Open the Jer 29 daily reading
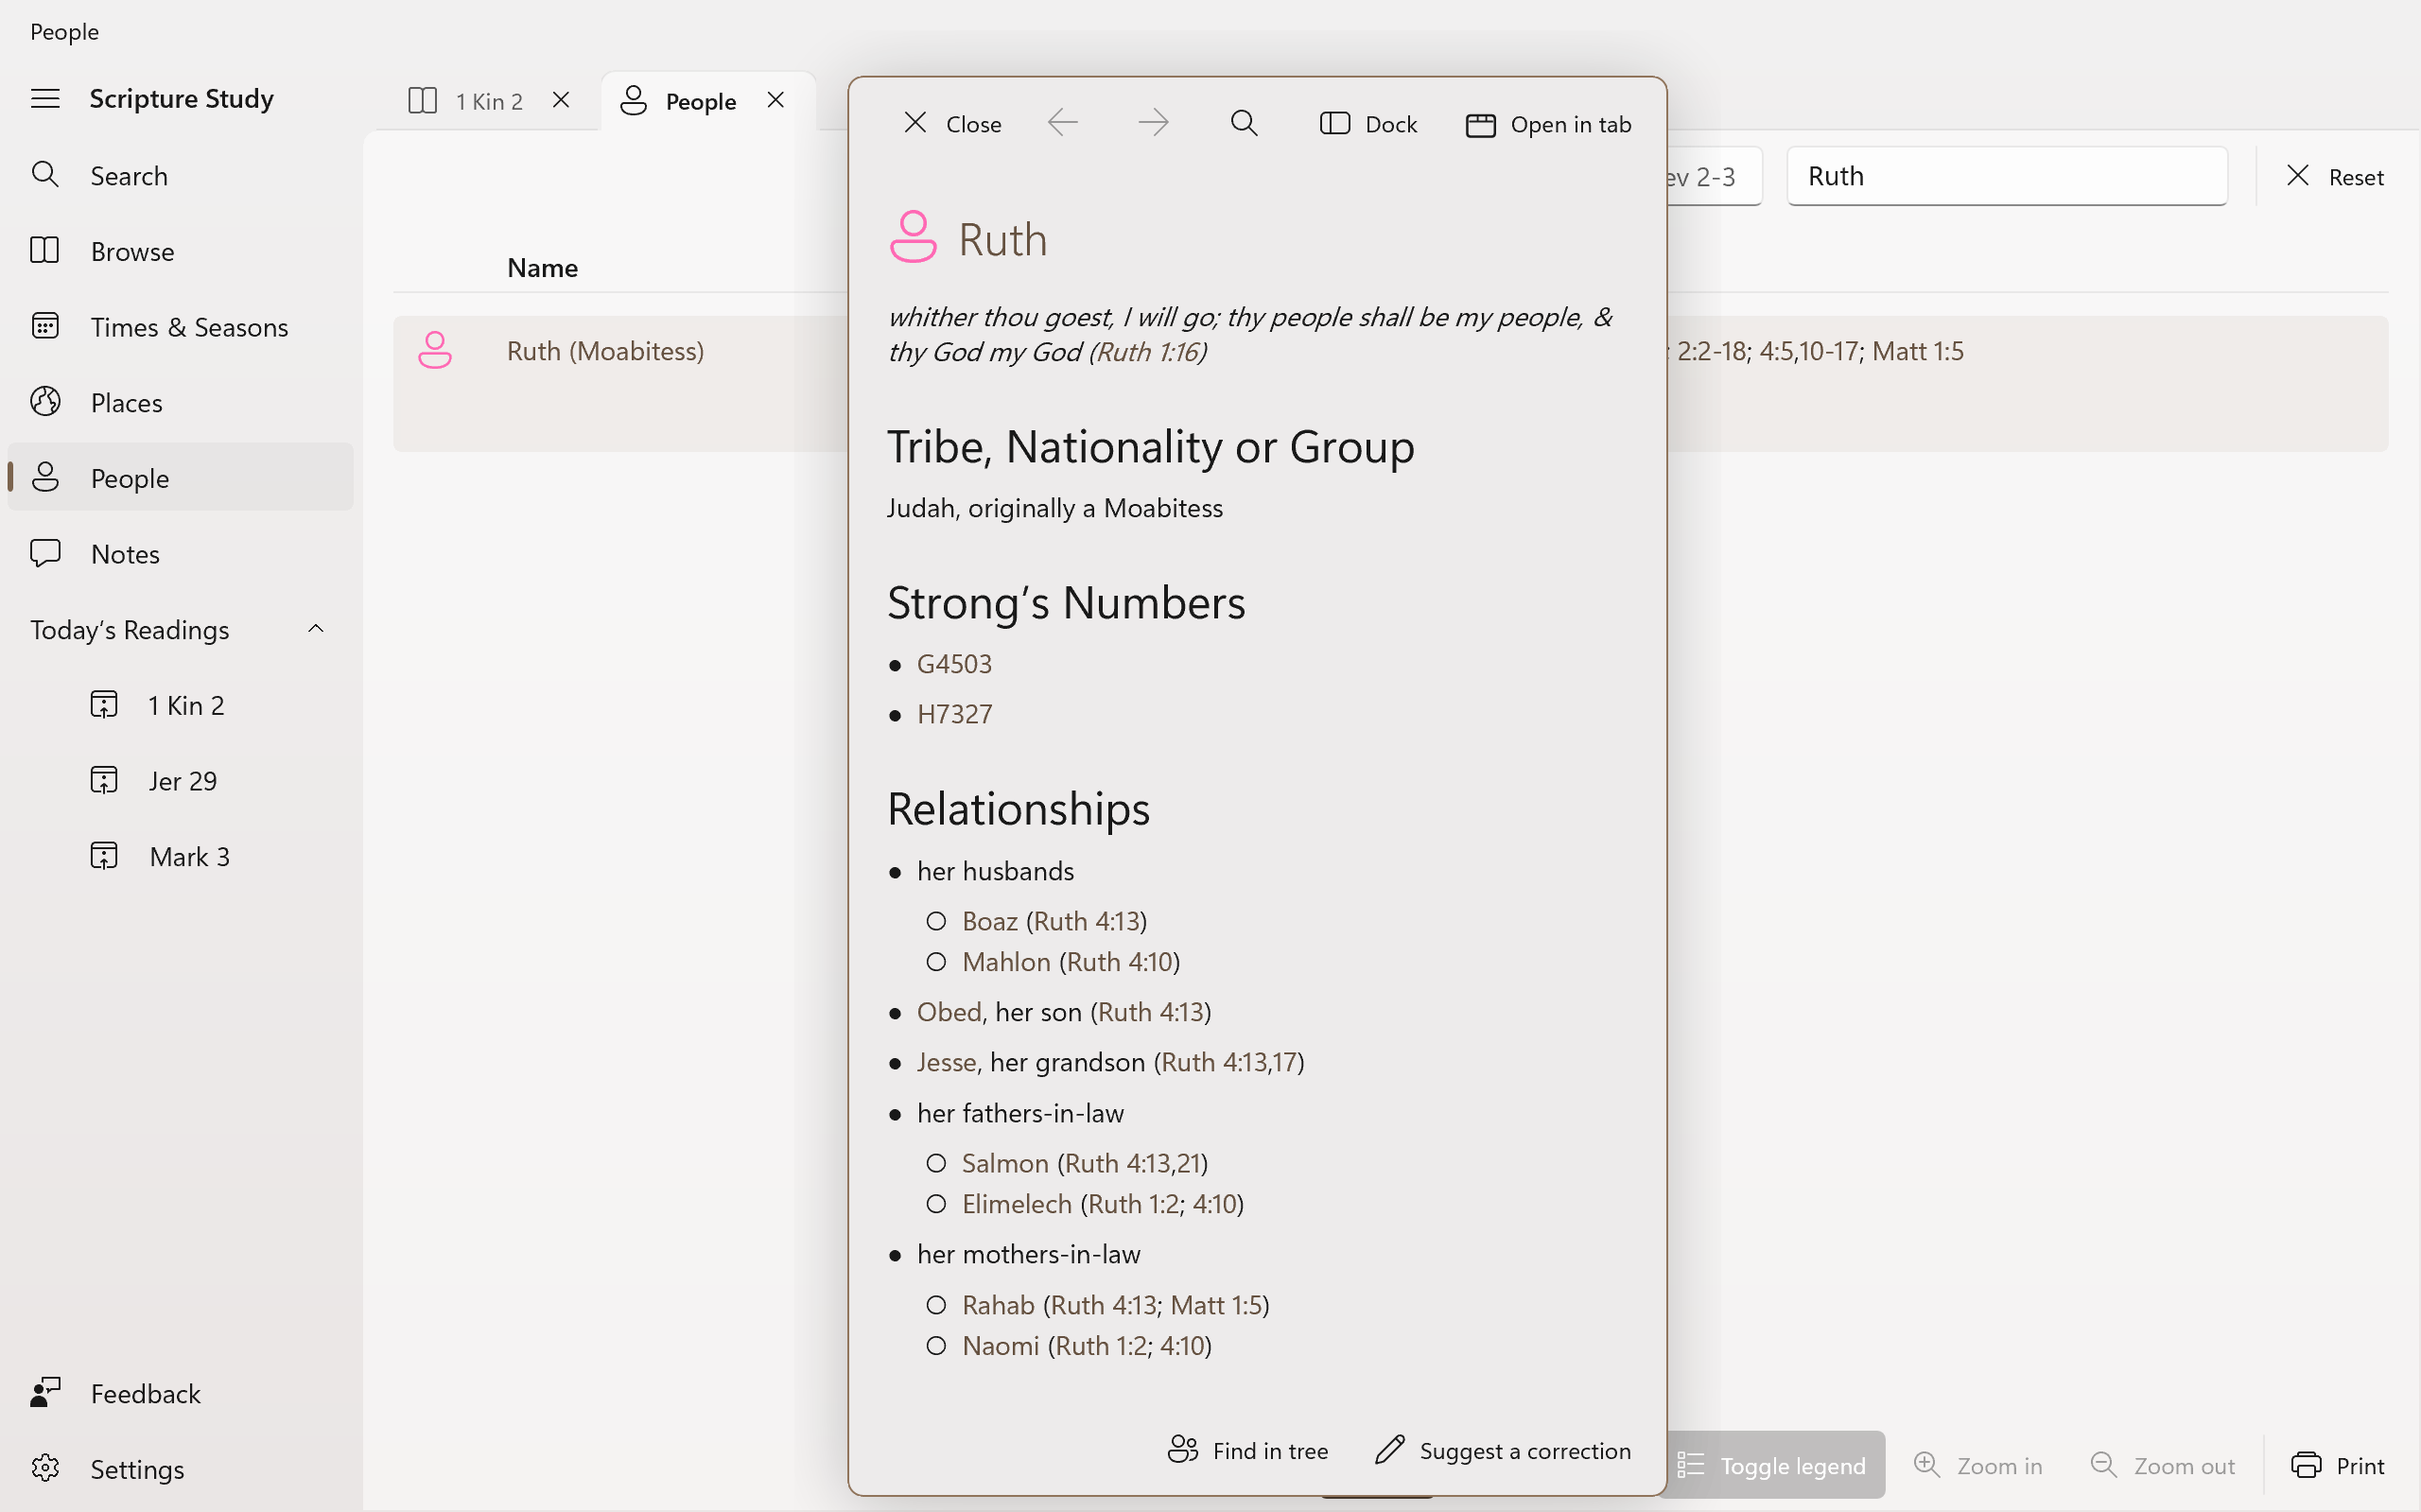Viewport: 2421px width, 1512px height. coord(180,781)
